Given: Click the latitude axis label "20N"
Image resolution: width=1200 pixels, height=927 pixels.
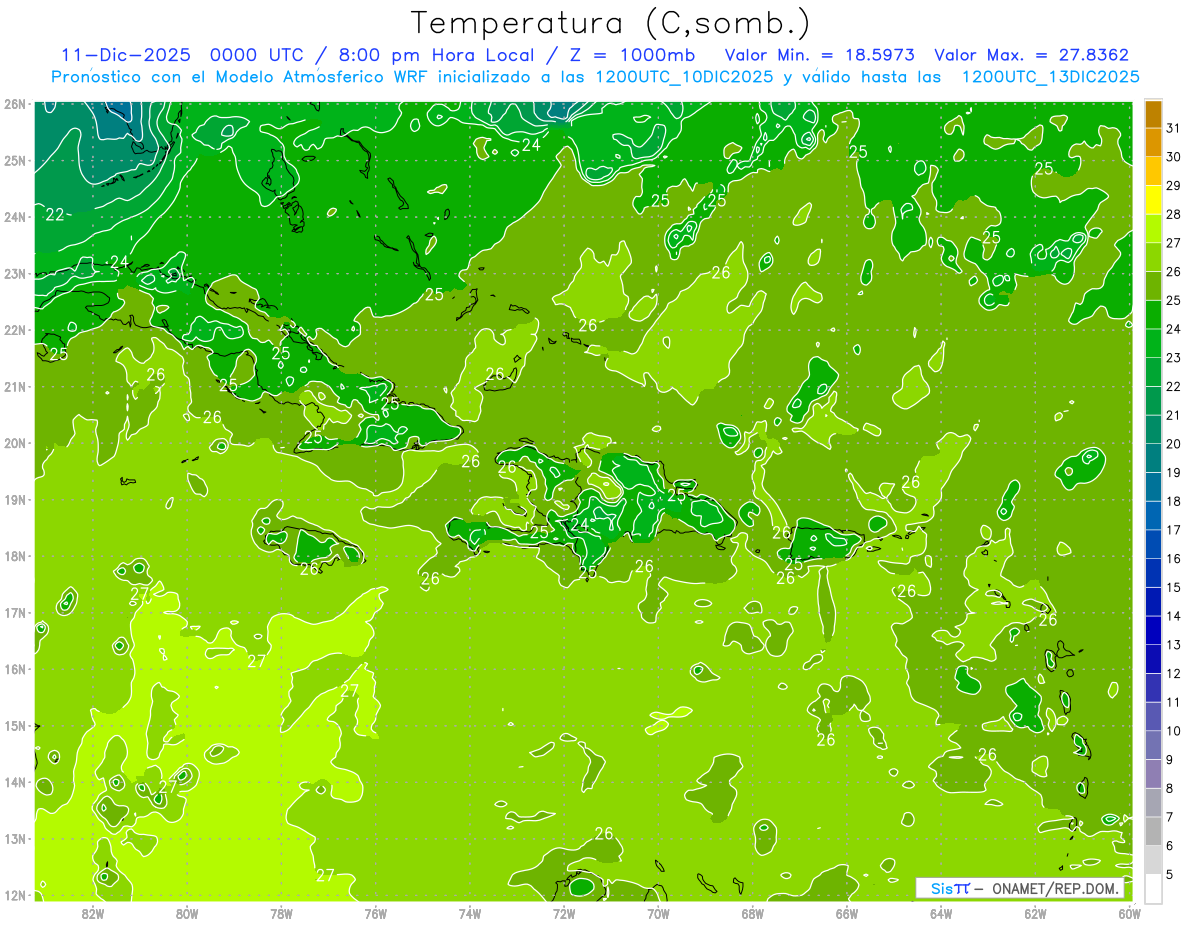Looking at the screenshot, I should click(15, 443).
